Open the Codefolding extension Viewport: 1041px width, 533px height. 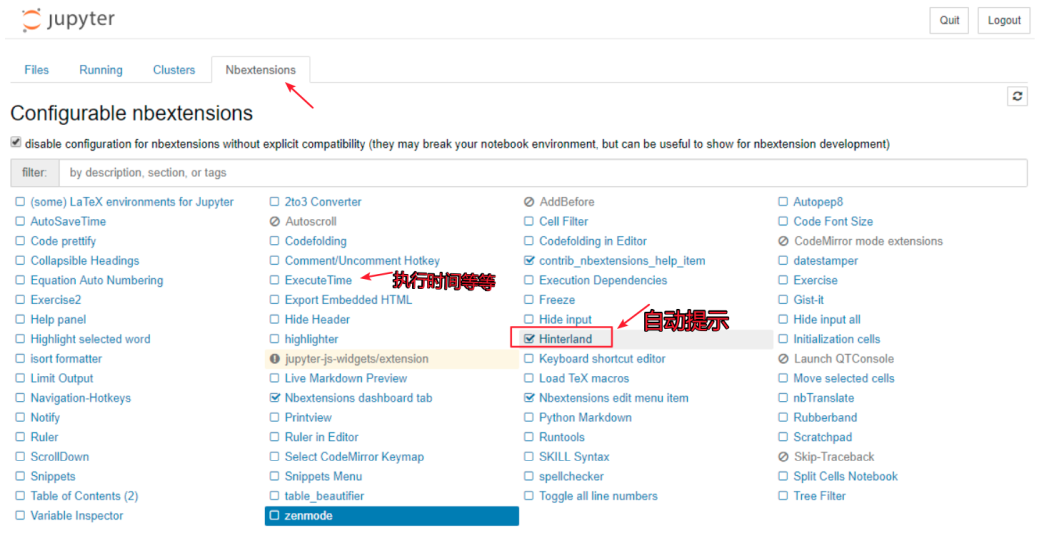(315, 241)
